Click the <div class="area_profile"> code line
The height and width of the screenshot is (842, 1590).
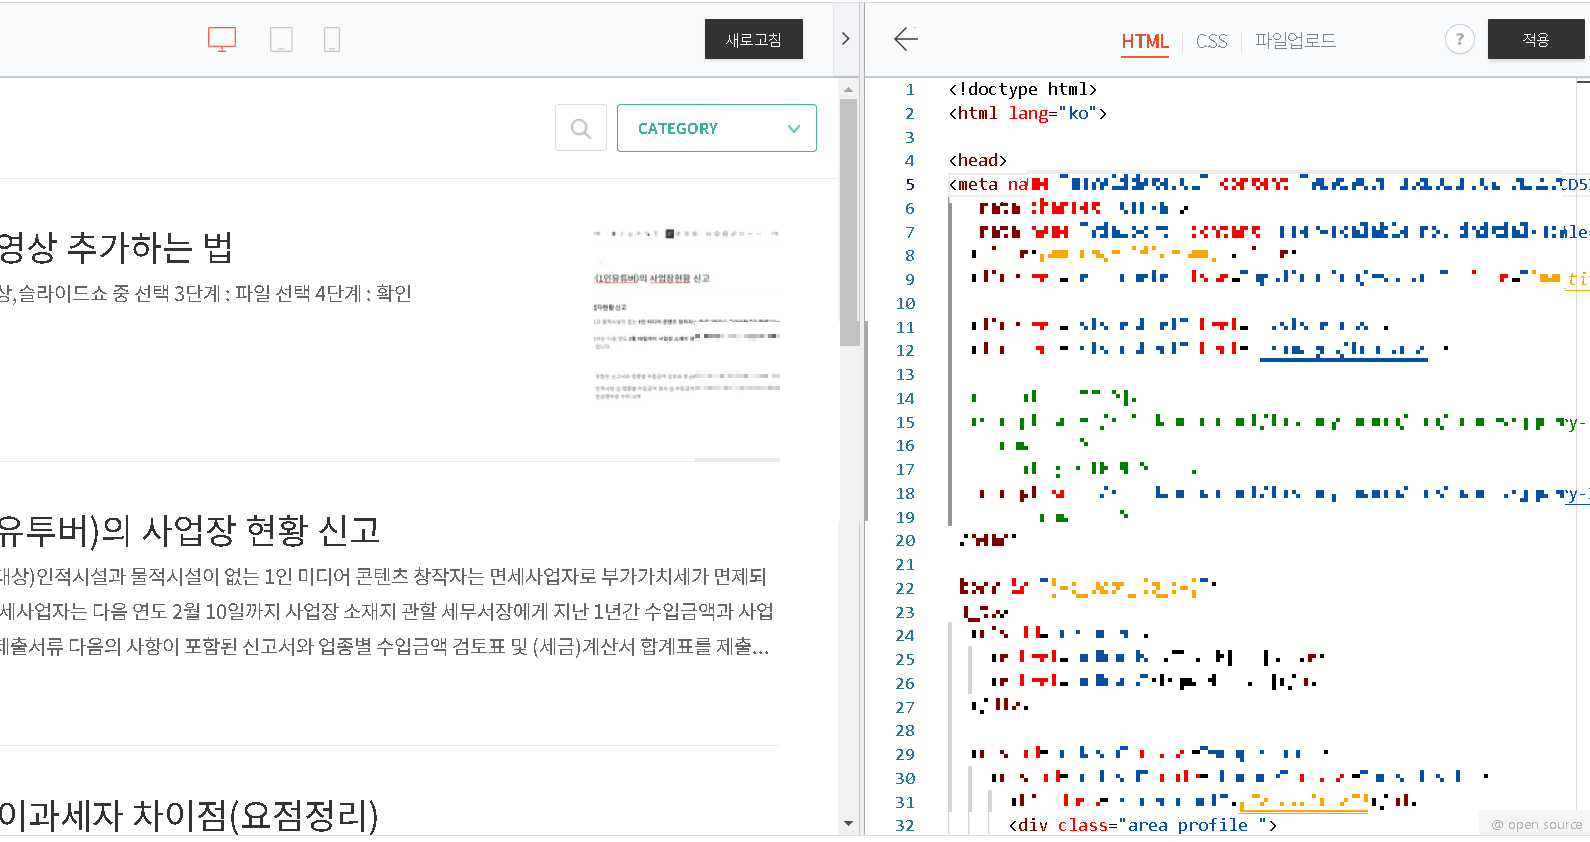(x=1142, y=825)
